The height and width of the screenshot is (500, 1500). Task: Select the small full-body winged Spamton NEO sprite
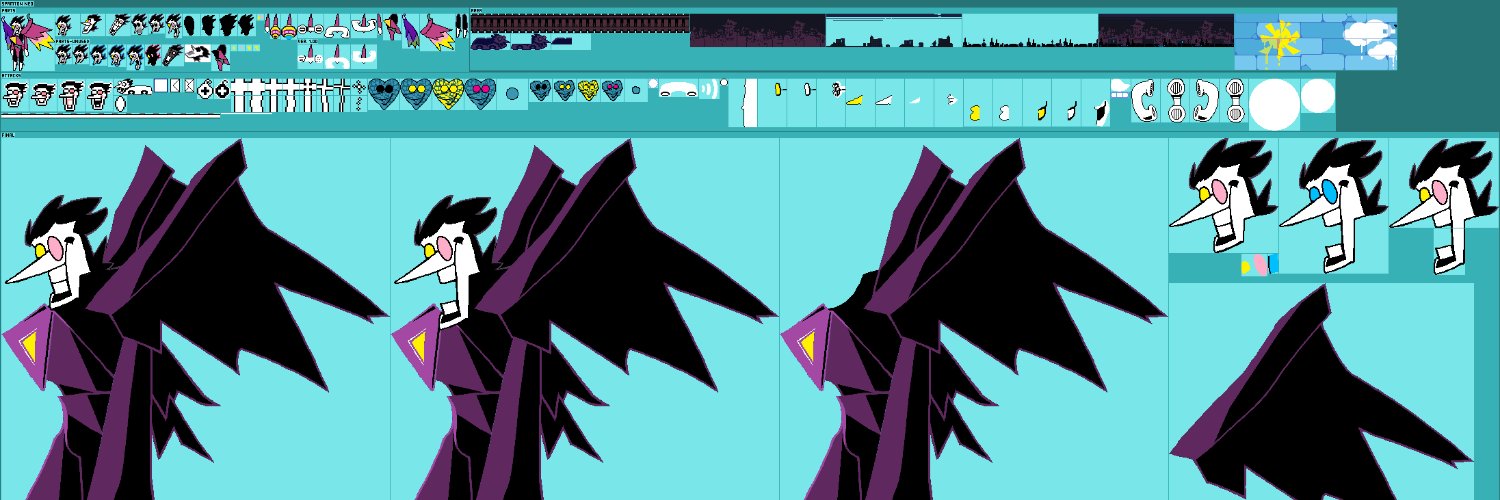[27, 42]
